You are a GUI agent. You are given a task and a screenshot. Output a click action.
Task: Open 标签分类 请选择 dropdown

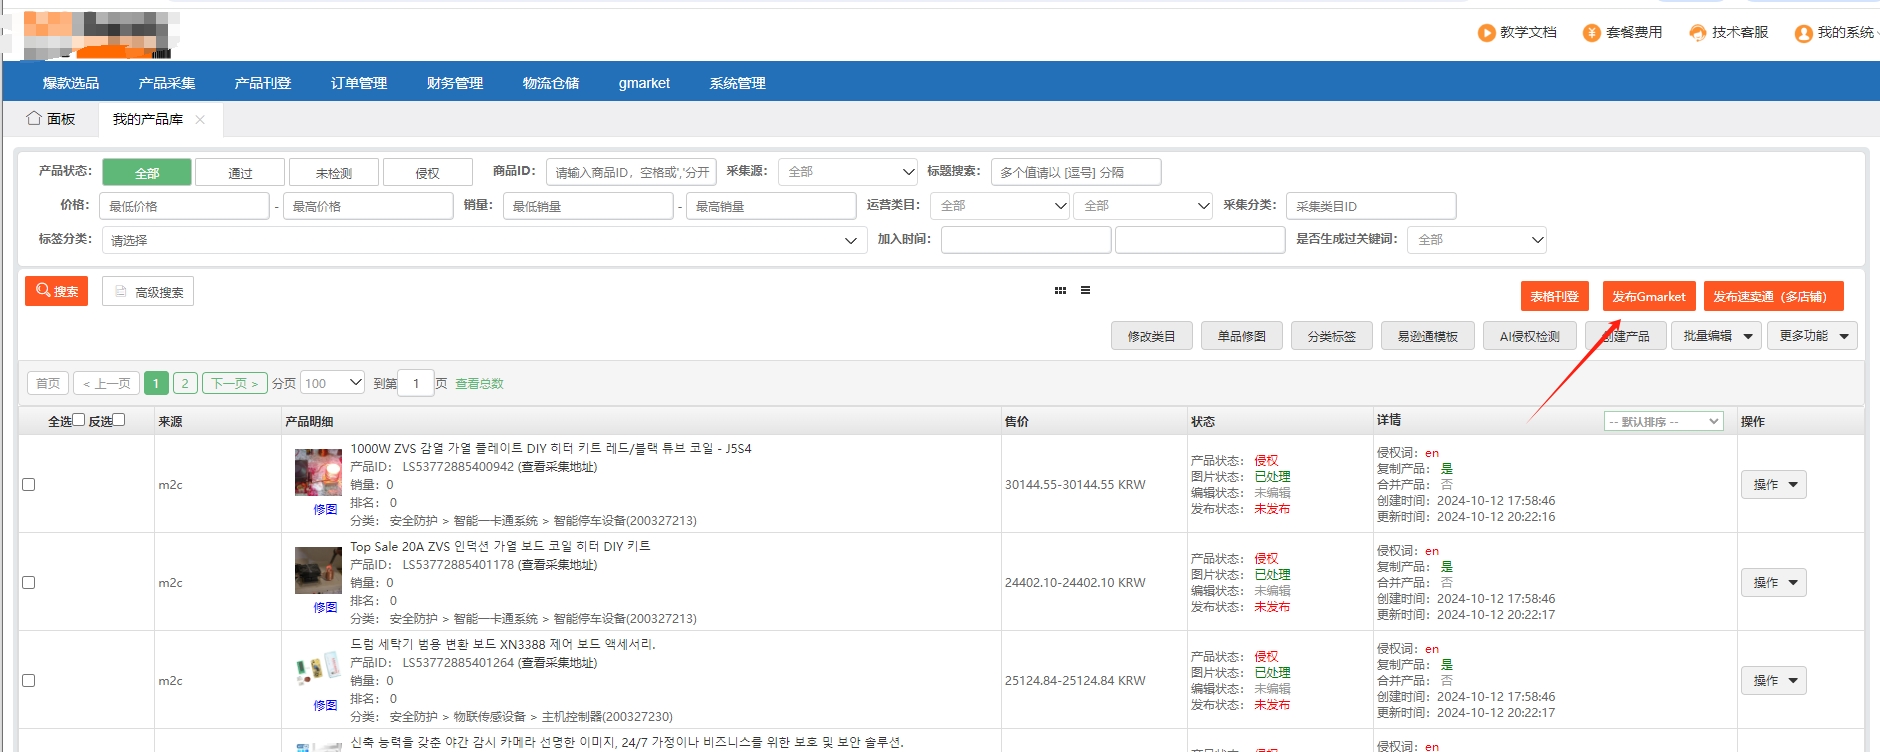pos(483,240)
